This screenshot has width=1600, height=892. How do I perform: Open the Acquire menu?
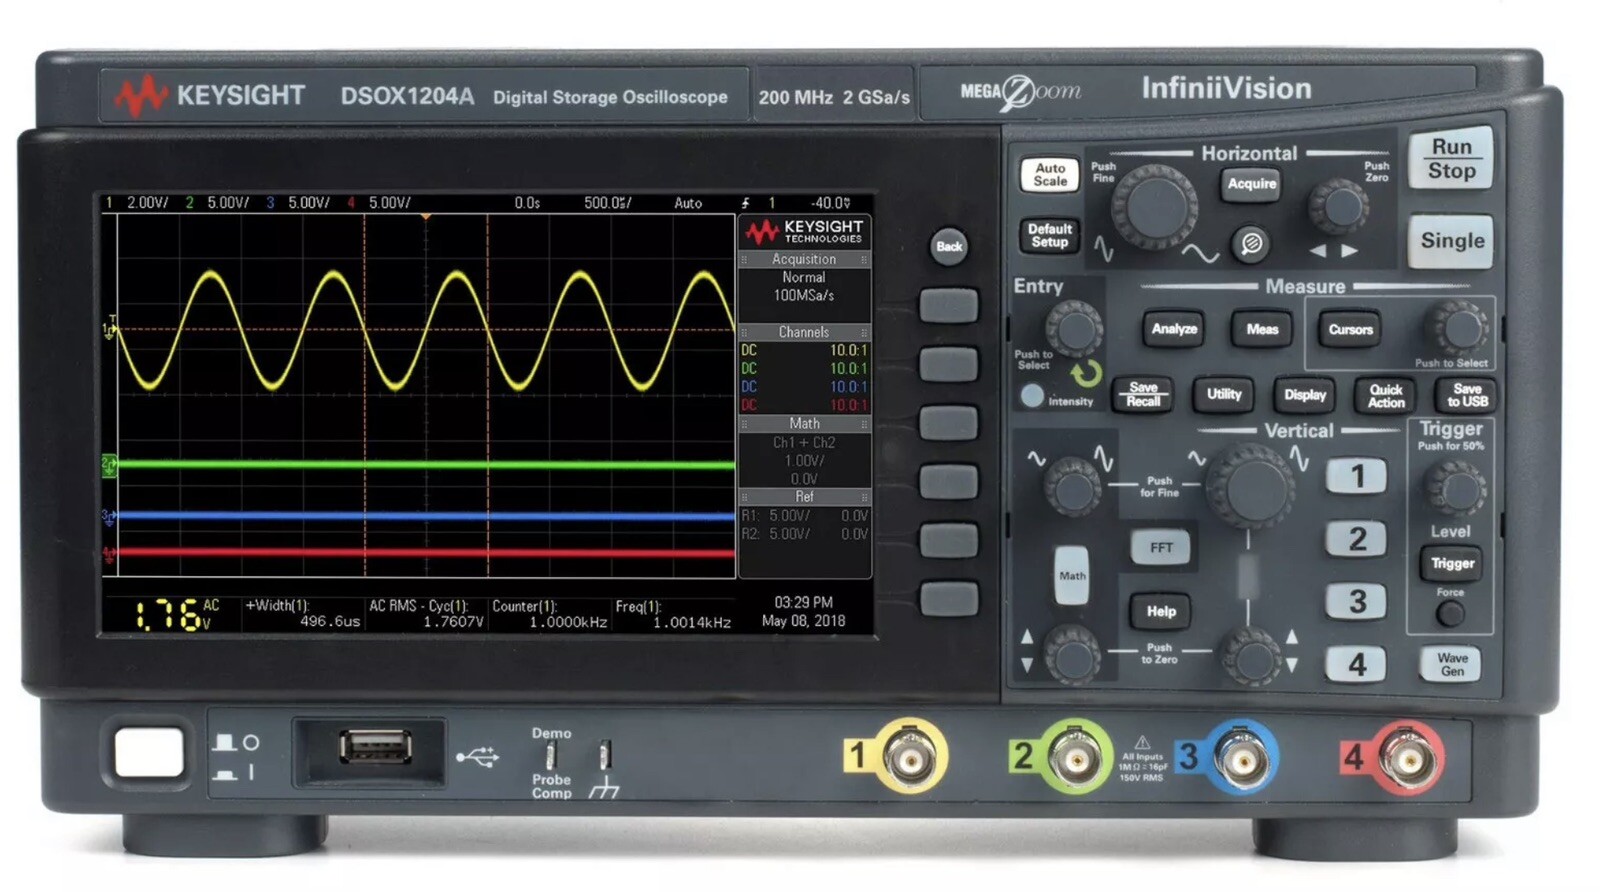(1251, 184)
